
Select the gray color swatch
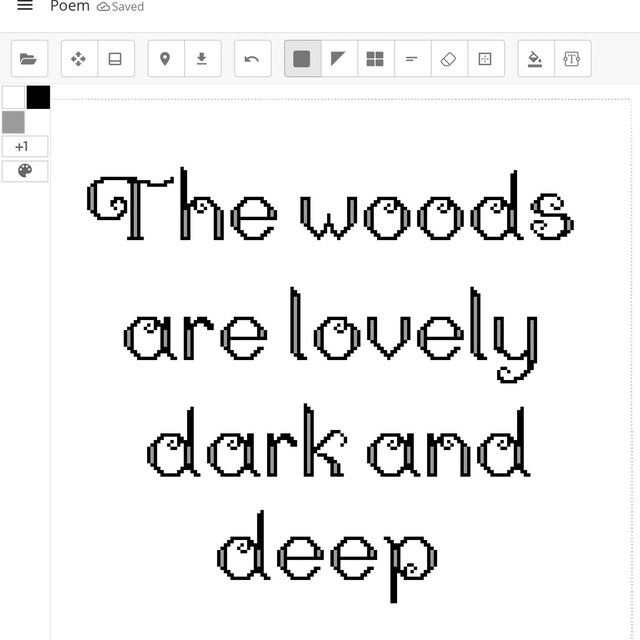pyautogui.click(x=13, y=122)
